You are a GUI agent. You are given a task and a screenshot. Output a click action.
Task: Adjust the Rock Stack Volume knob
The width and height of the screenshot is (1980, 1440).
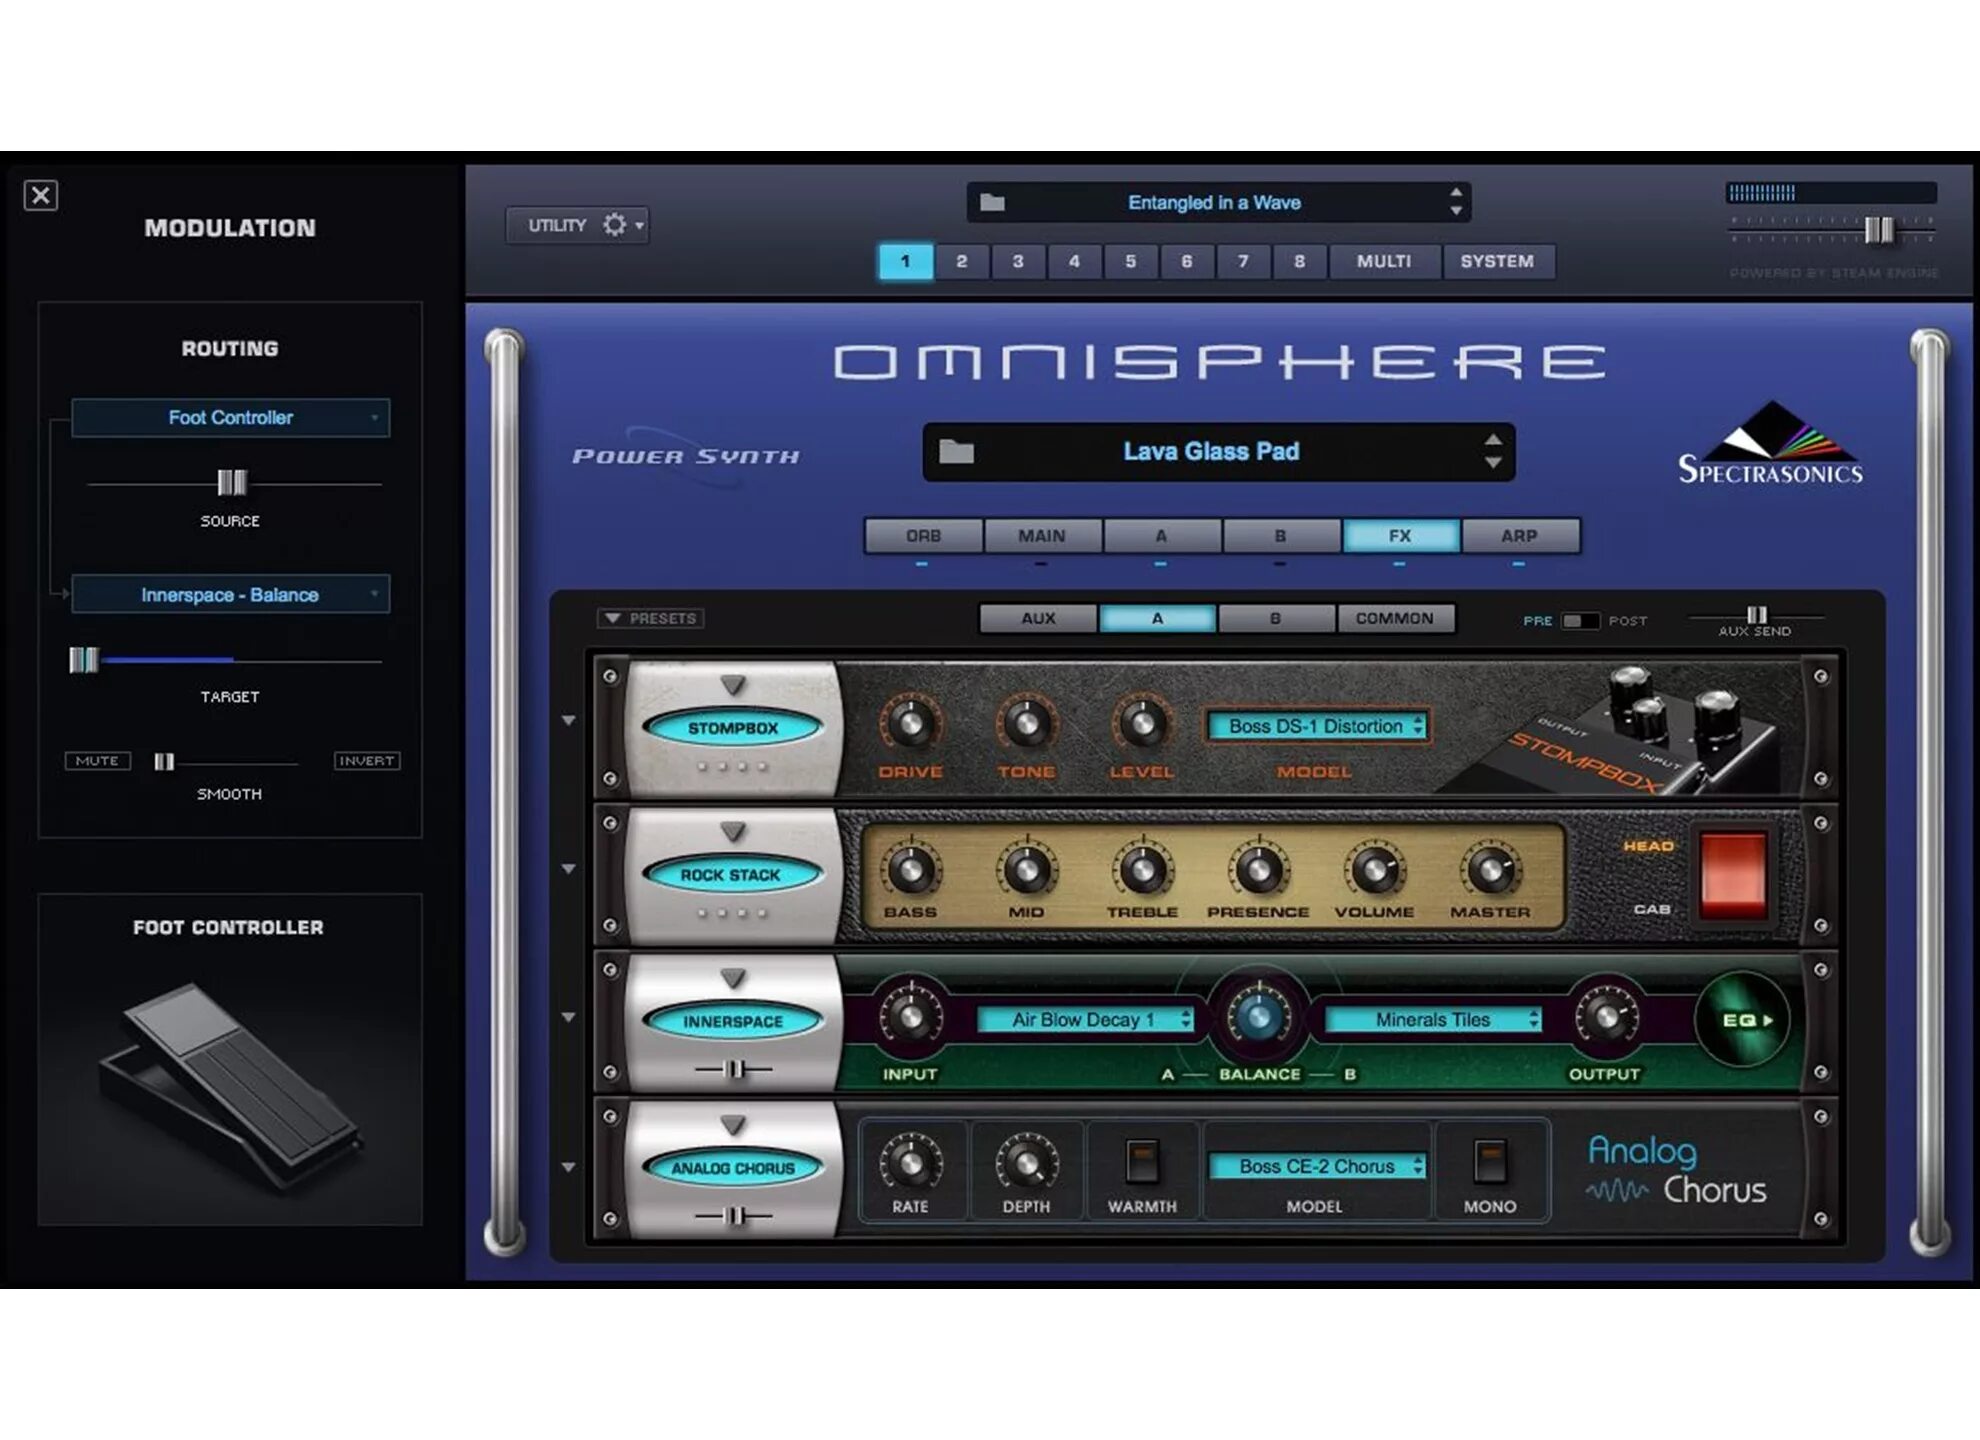[1375, 870]
